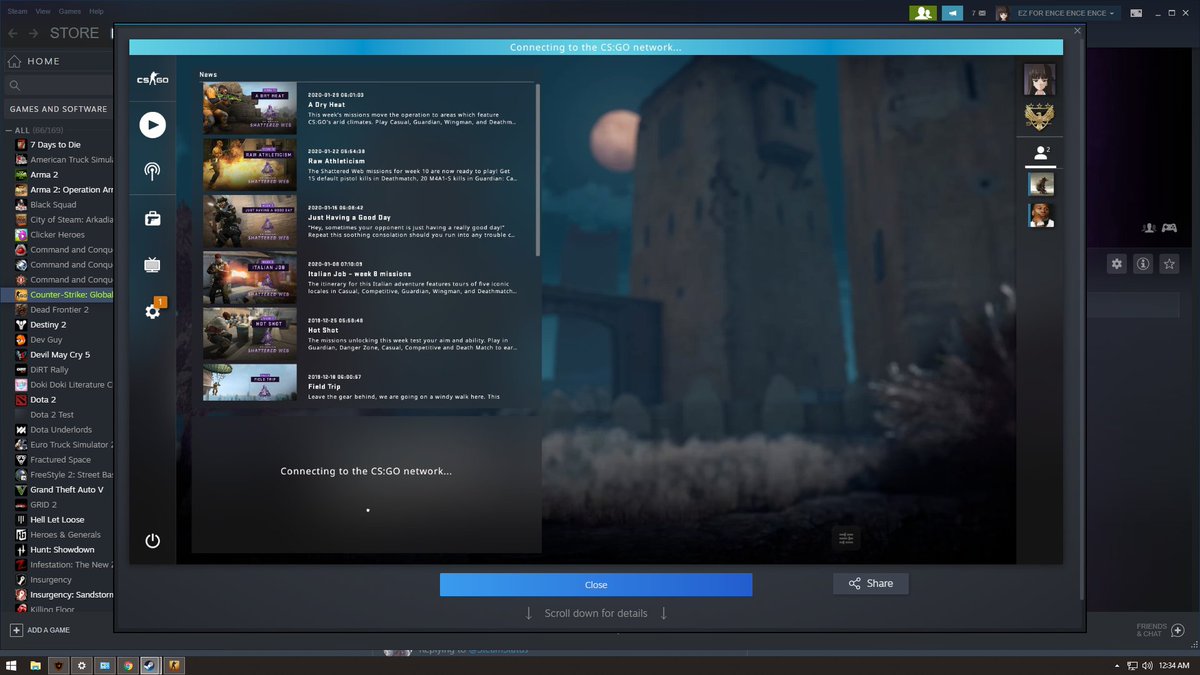The height and width of the screenshot is (675, 1200).
Task: Open the Games menu
Action: [x=70, y=11]
